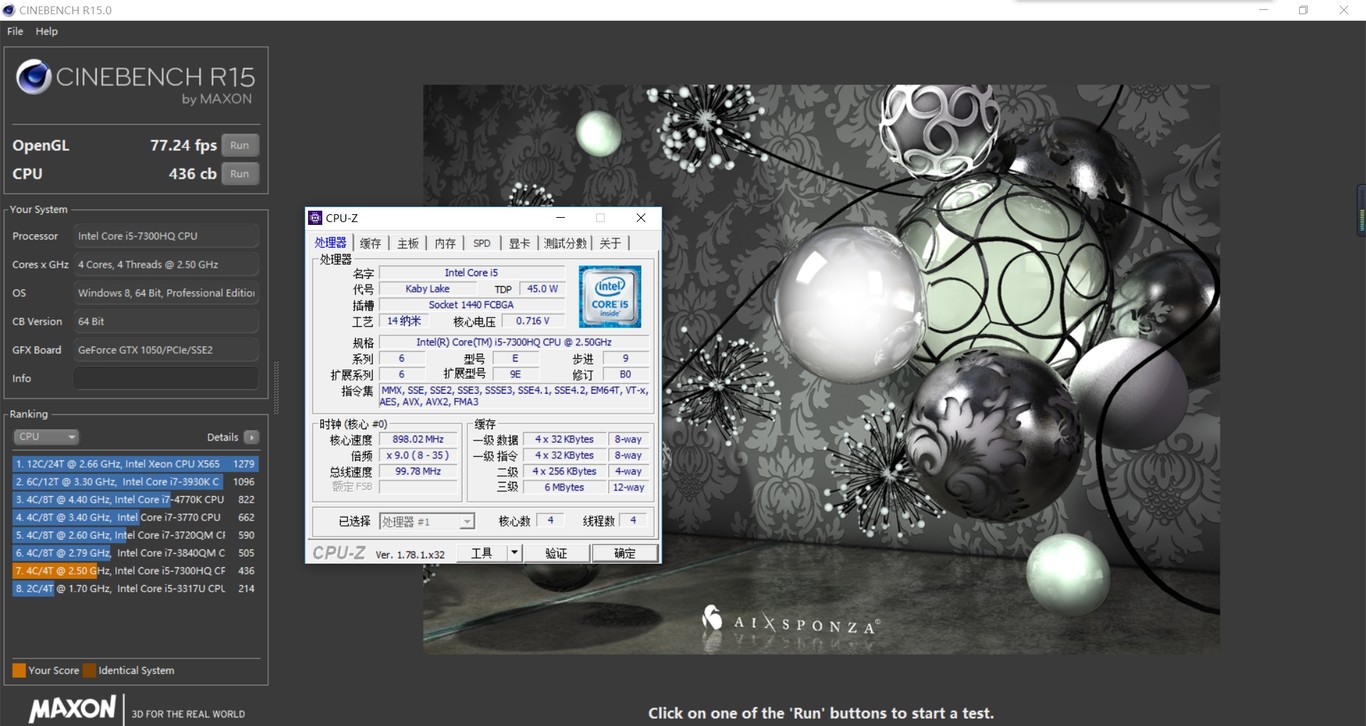
Task: Click the Details arrow icon in Ranking
Action: click(251, 437)
